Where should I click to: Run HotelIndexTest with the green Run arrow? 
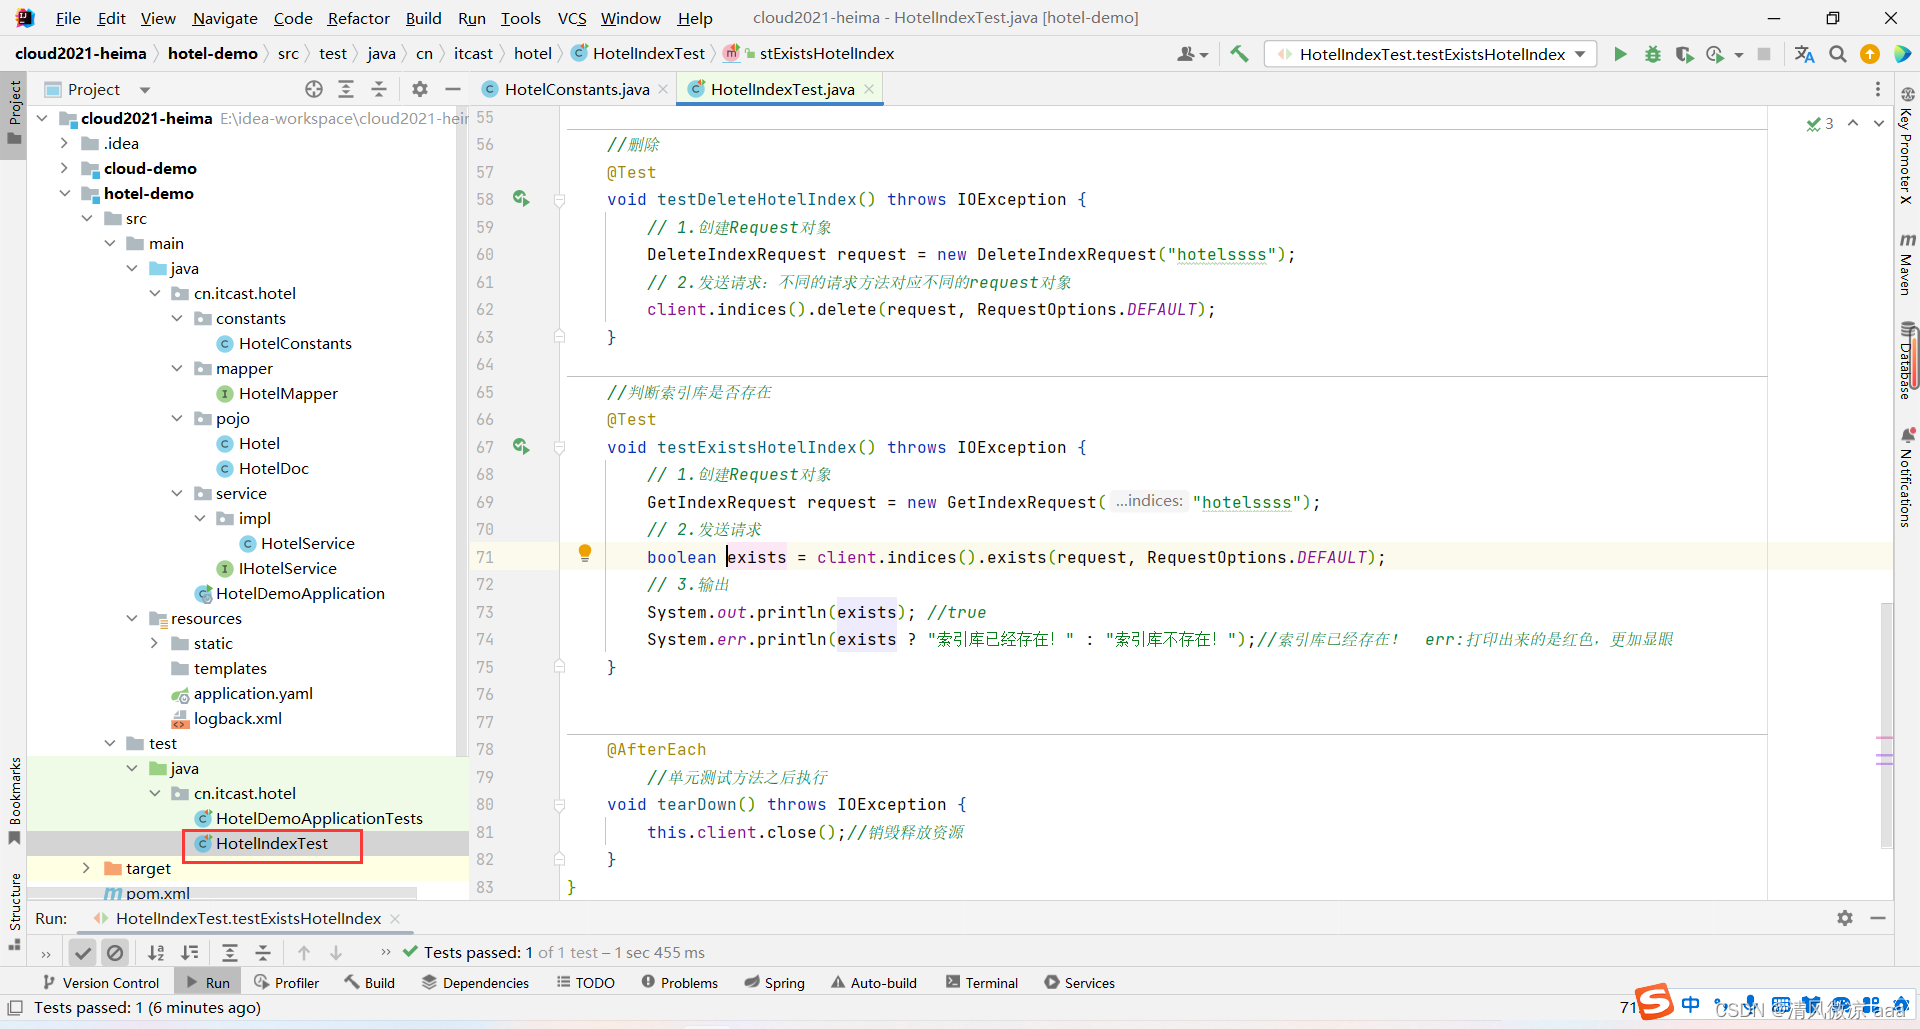1620,54
